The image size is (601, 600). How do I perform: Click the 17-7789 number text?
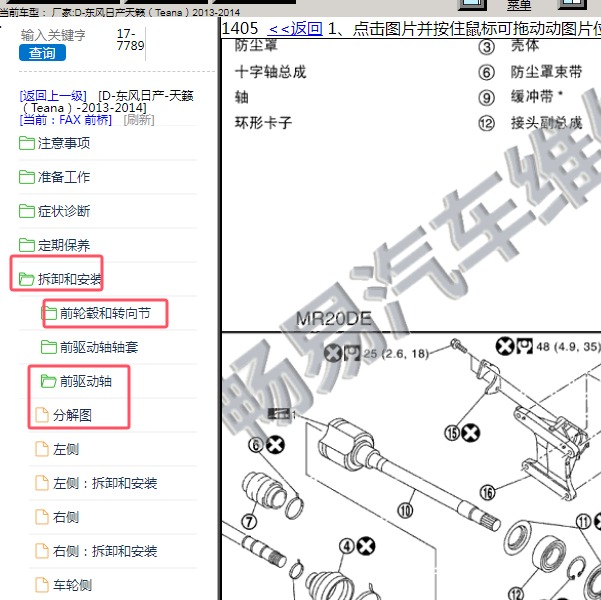click(x=130, y=39)
